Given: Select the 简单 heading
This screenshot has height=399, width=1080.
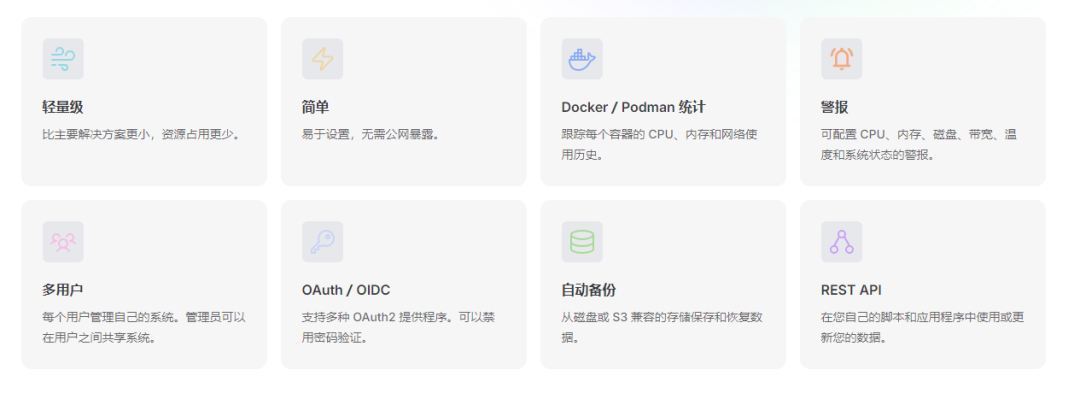Looking at the screenshot, I should click(315, 108).
